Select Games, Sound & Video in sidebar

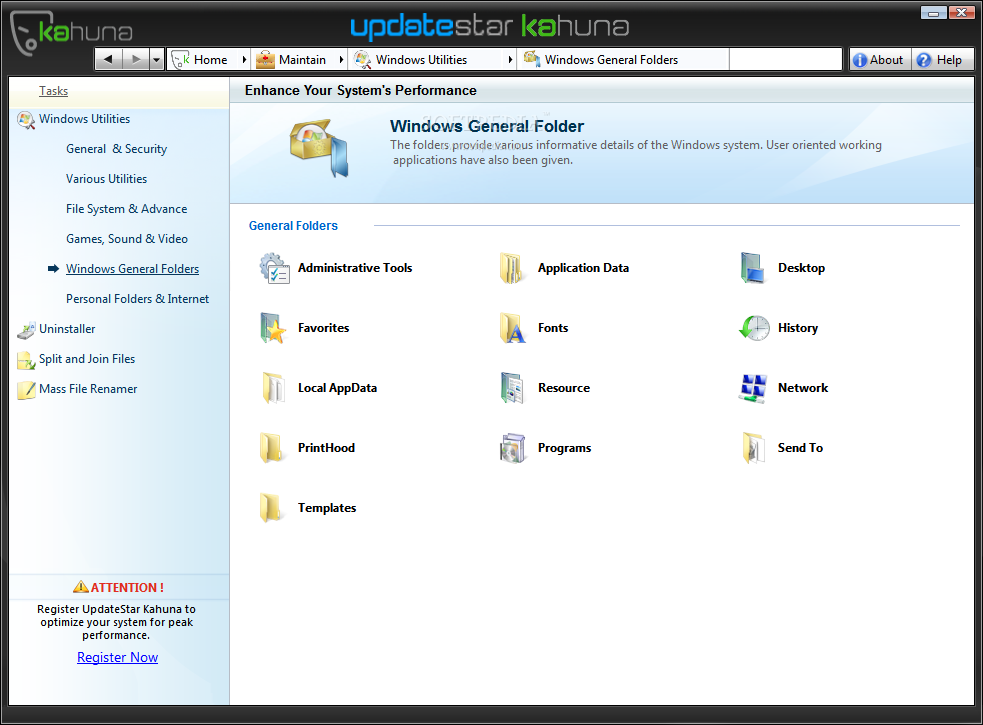point(127,239)
